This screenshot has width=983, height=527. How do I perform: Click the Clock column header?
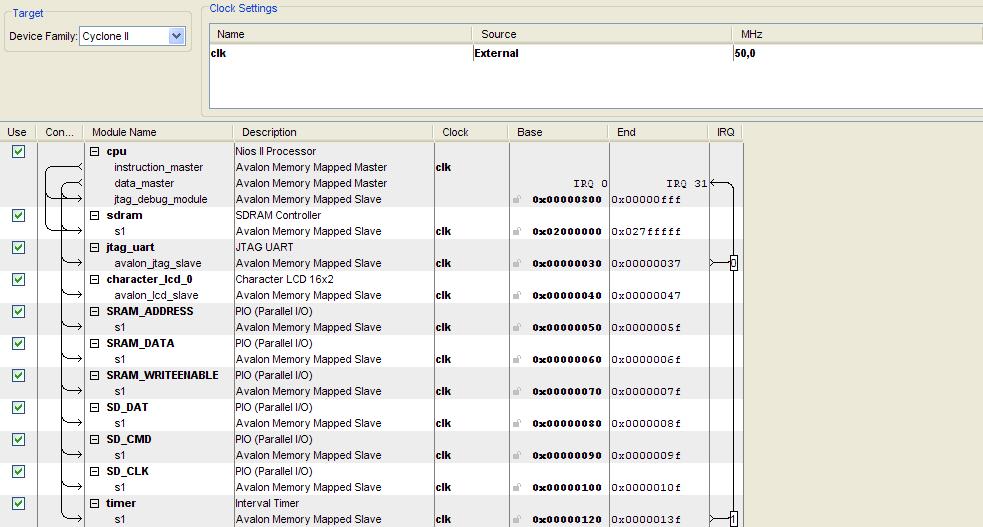click(470, 132)
